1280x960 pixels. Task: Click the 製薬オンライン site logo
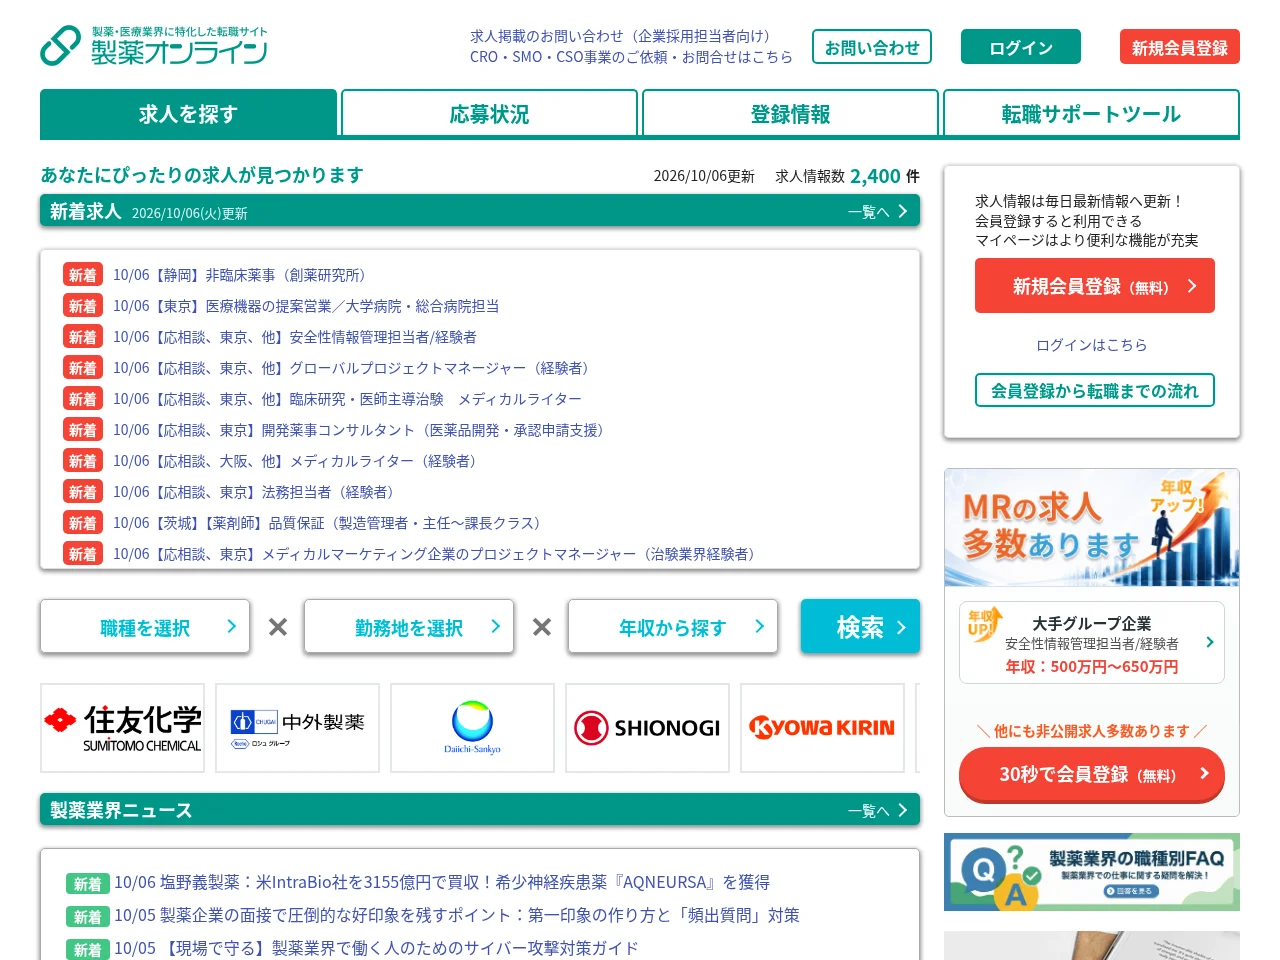click(x=154, y=46)
